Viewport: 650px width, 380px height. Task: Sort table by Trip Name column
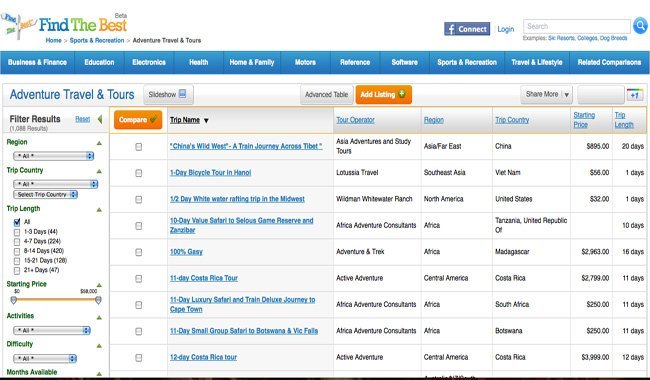[x=189, y=120]
